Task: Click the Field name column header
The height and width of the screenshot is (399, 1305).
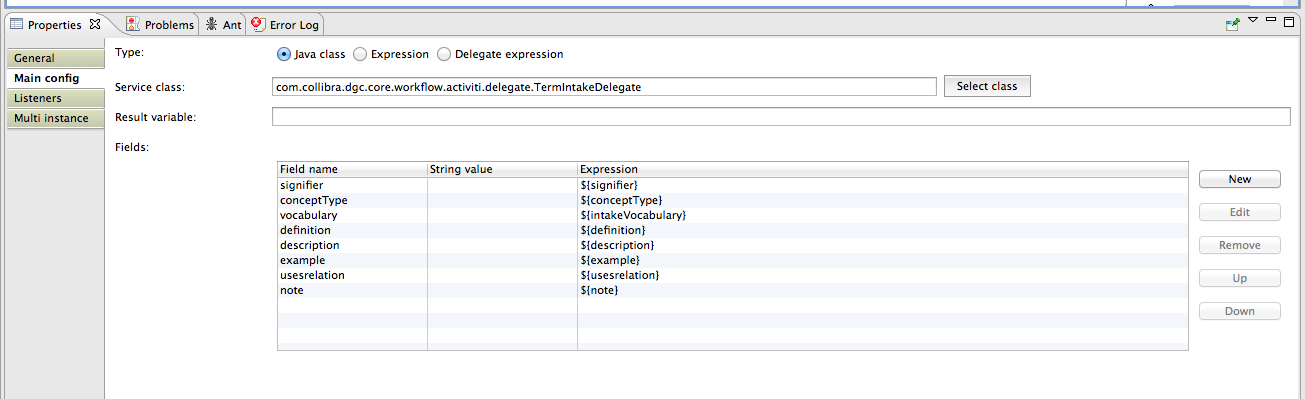Action: (352, 170)
